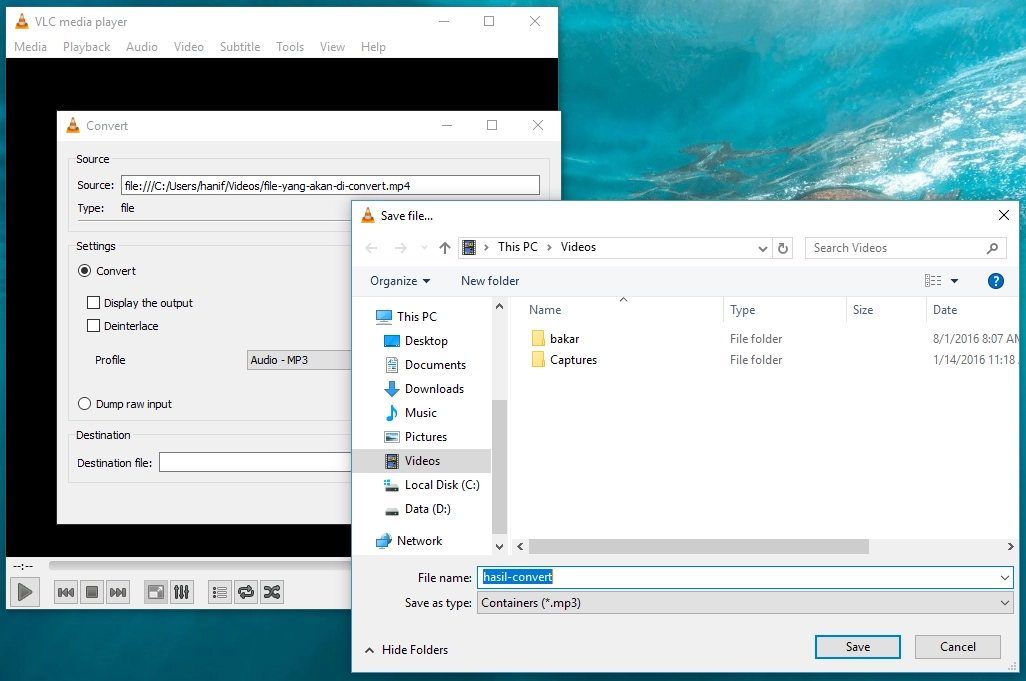Viewport: 1026px width, 681px height.
Task: Open the View menu in VLC
Action: [x=332, y=47]
